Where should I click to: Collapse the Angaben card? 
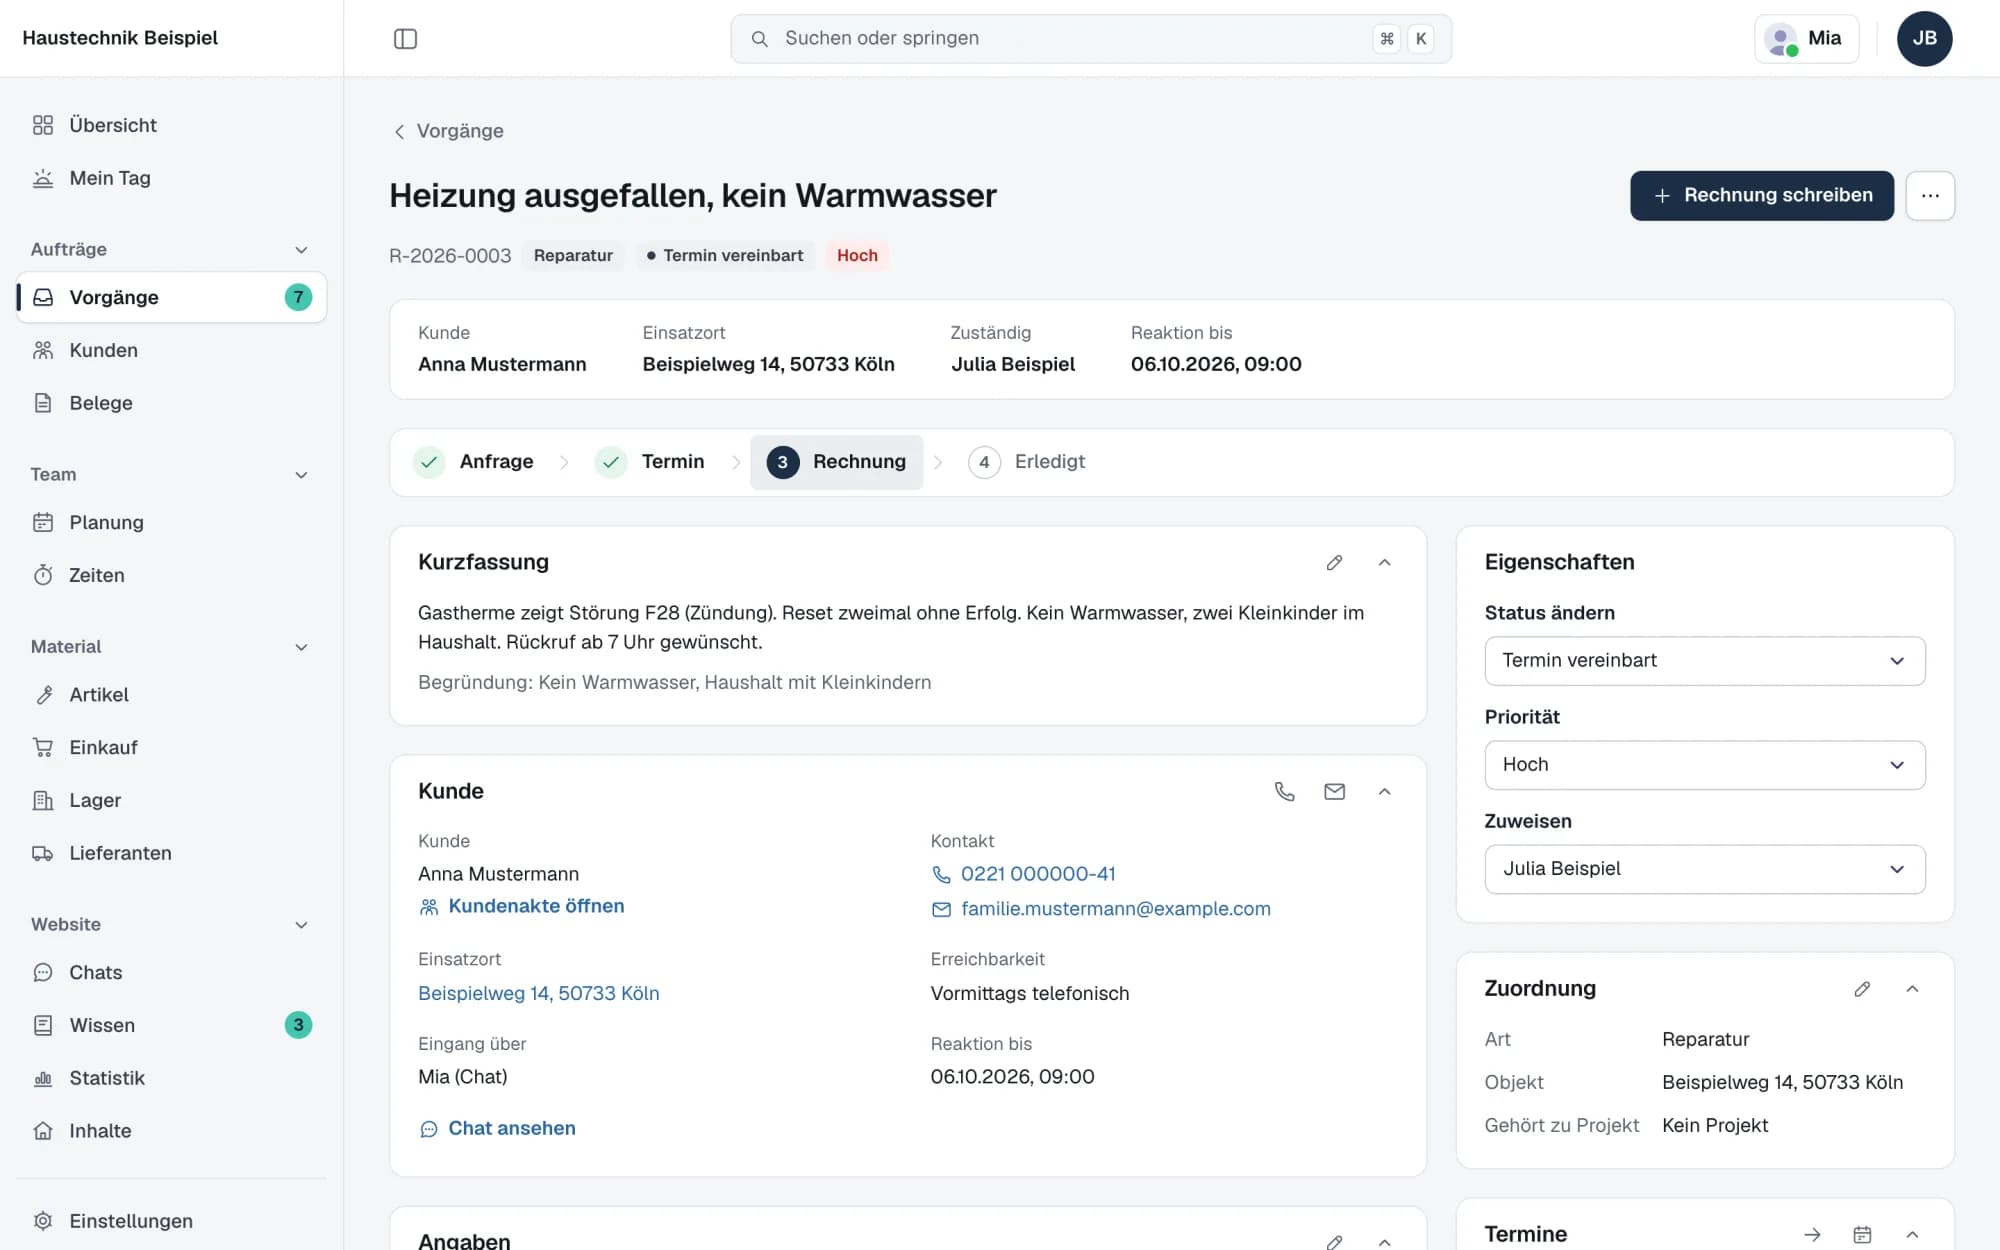[1384, 1242]
